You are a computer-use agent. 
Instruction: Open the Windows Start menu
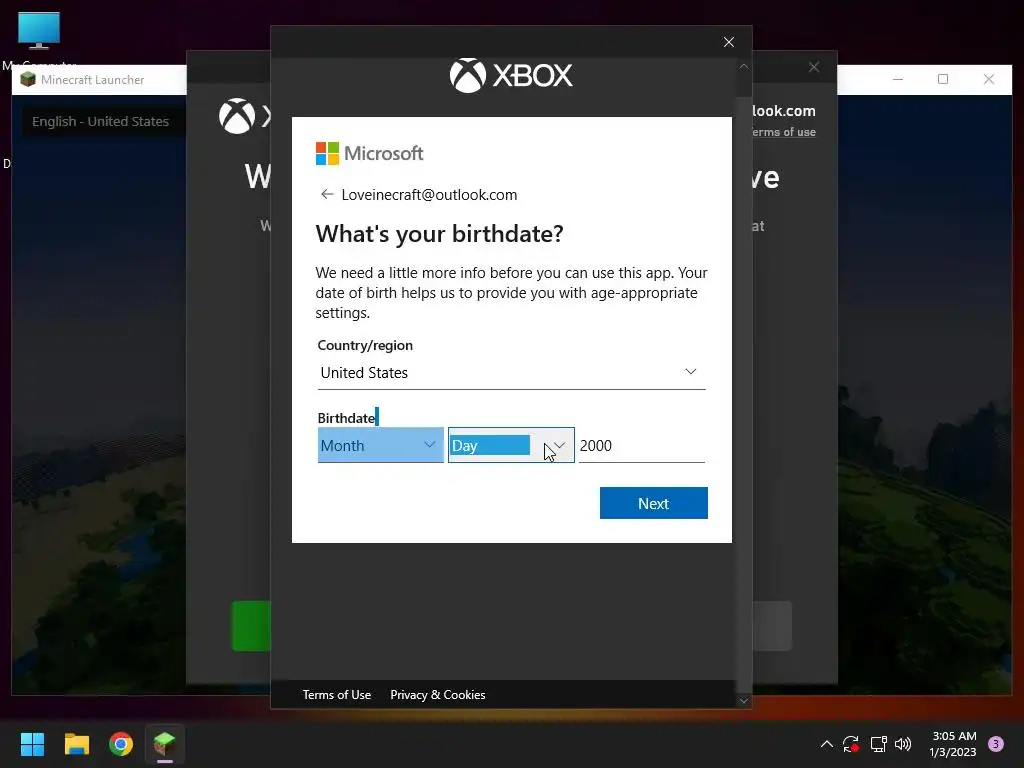(x=32, y=744)
